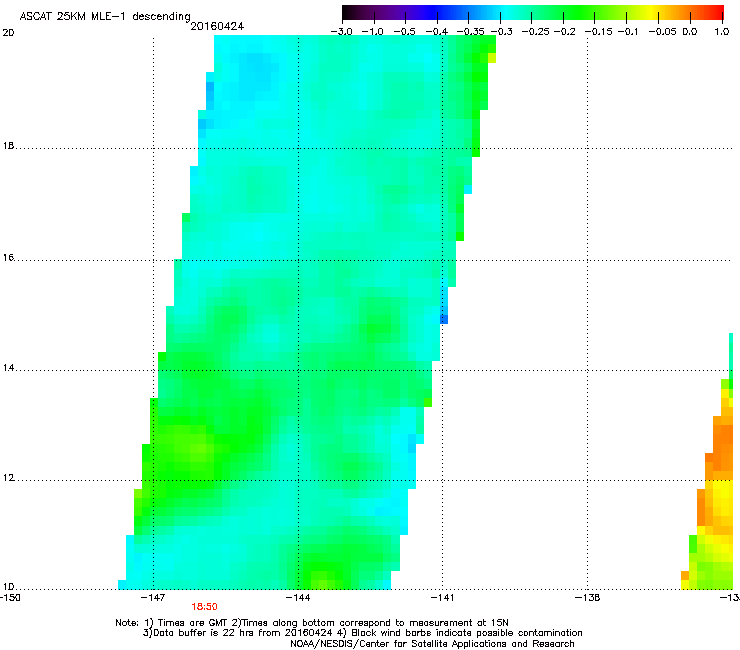Click the title text "ASCAT 25KM MLE-1 descending"
Screen dimensions: 740x650
point(105,17)
